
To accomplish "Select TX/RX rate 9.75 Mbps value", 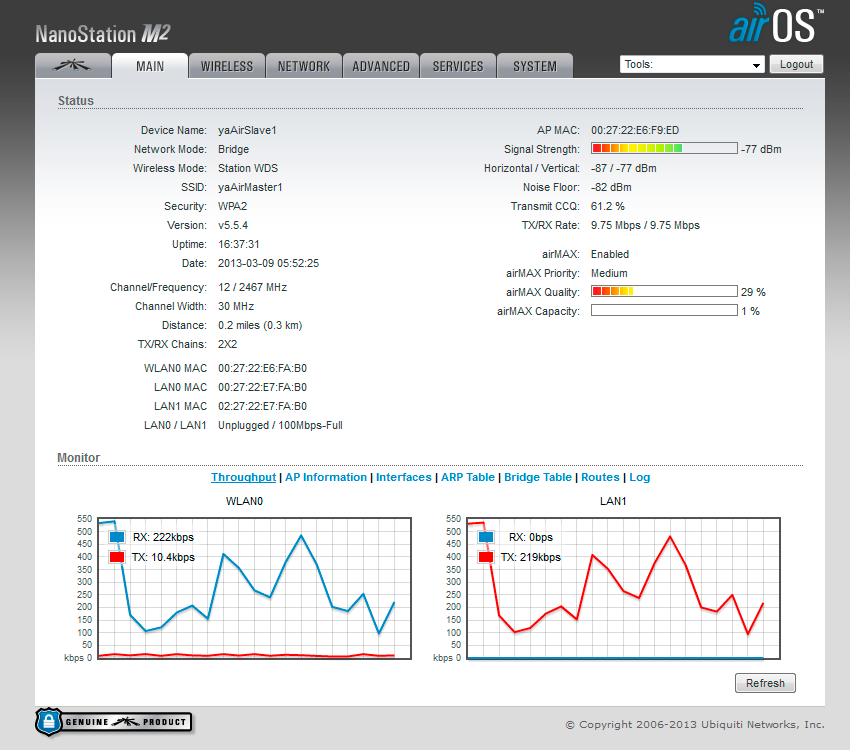I will (645, 225).
